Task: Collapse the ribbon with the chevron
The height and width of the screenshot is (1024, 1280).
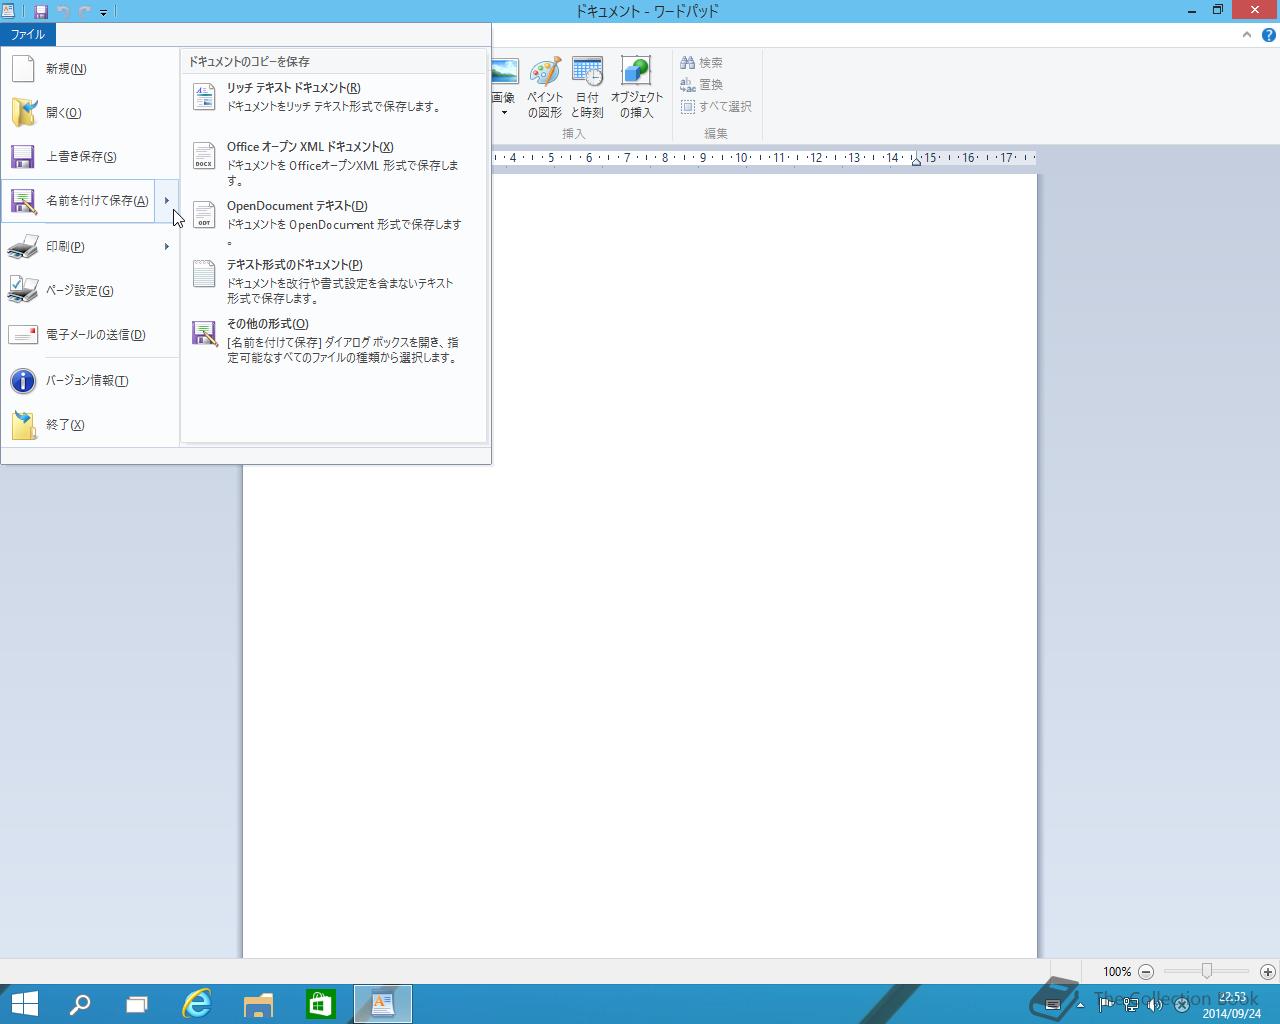Action: pyautogui.click(x=1246, y=34)
